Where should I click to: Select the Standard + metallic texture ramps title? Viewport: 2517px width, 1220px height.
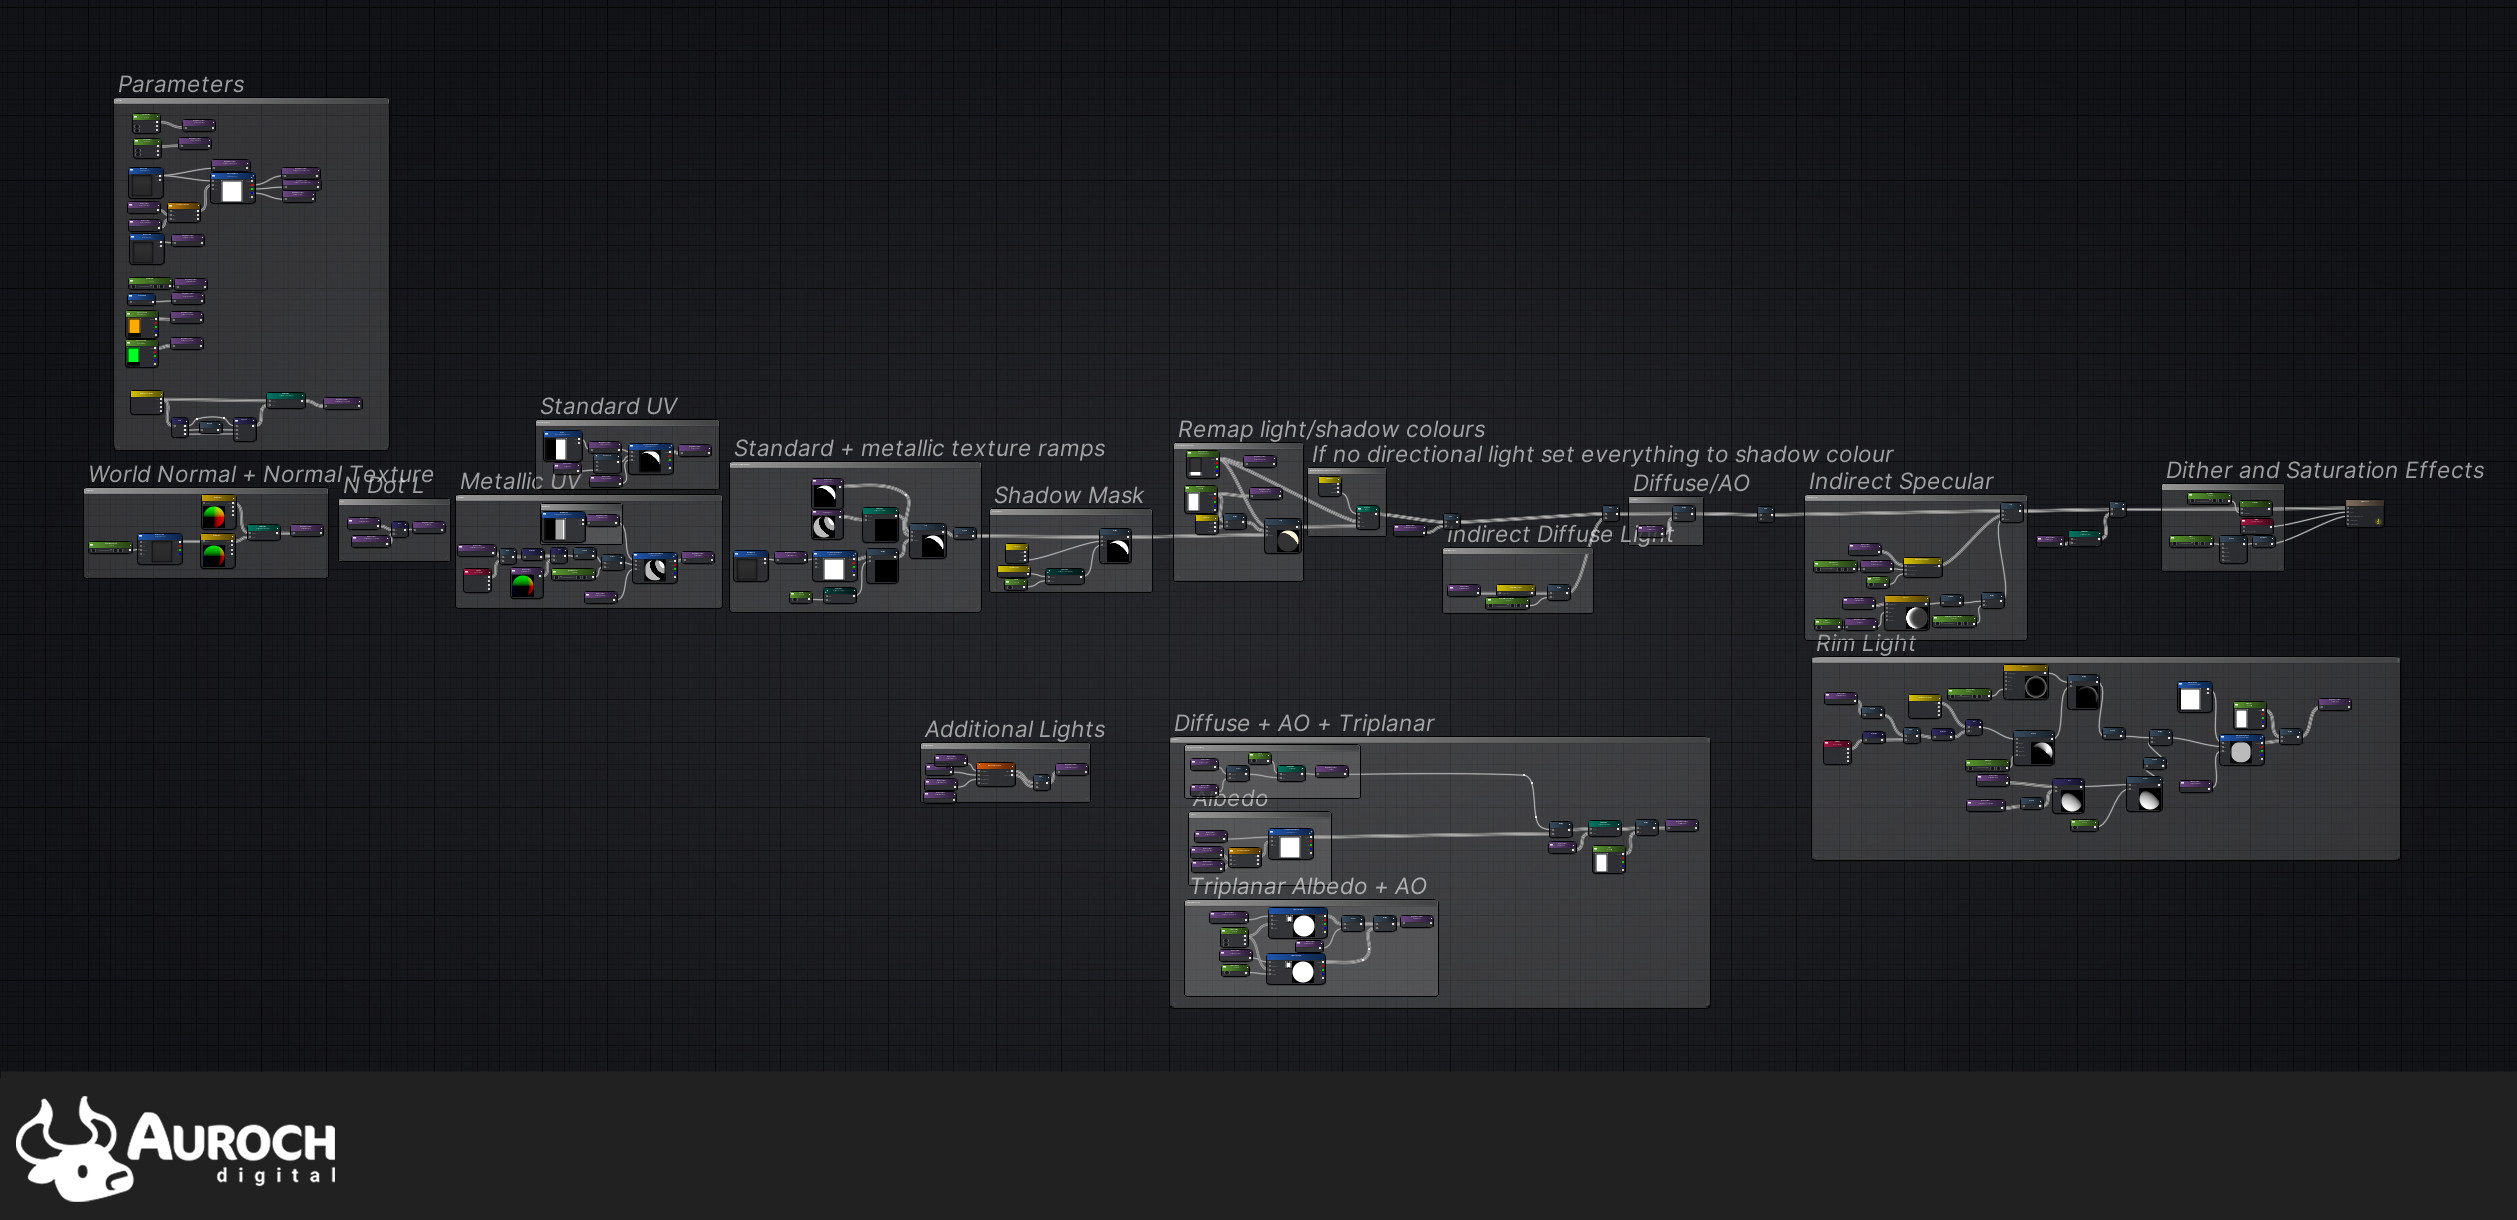coord(919,448)
